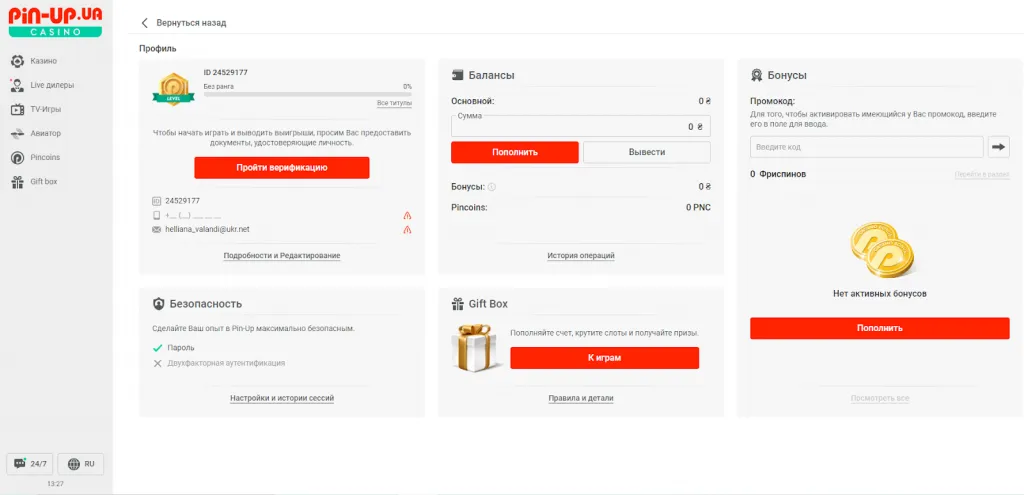
Task: Open the Все титулы link
Action: pyautogui.click(x=394, y=103)
